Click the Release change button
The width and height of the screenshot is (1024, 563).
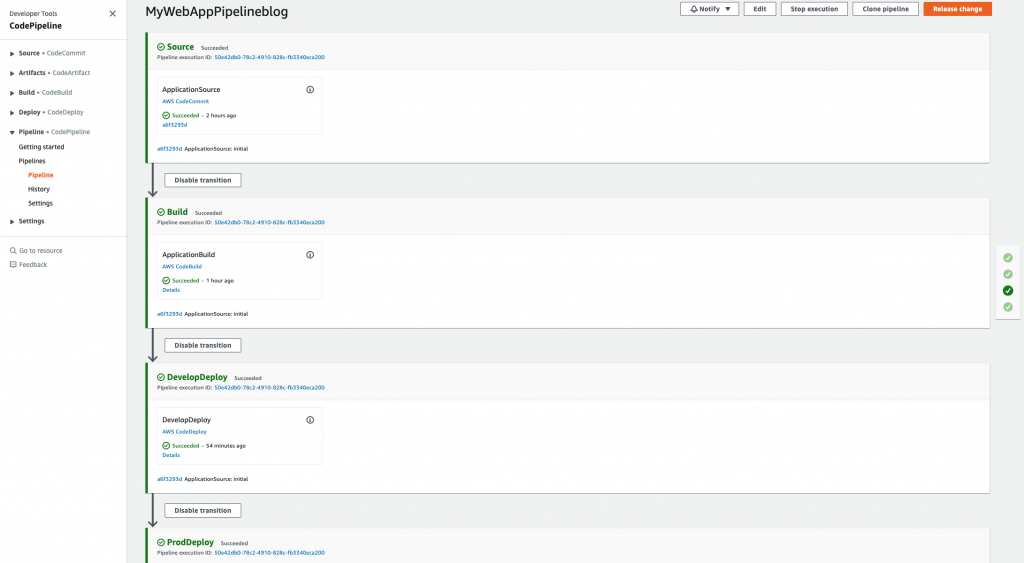(957, 9)
